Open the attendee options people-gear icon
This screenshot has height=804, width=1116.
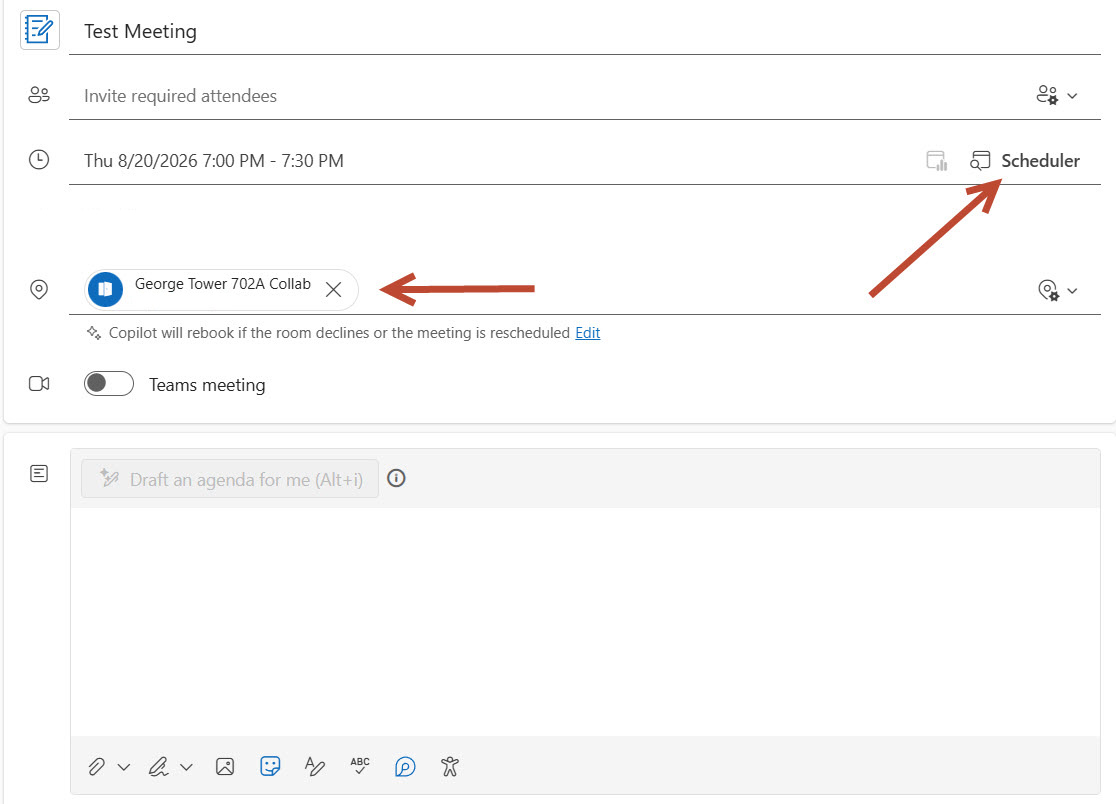coord(1047,95)
